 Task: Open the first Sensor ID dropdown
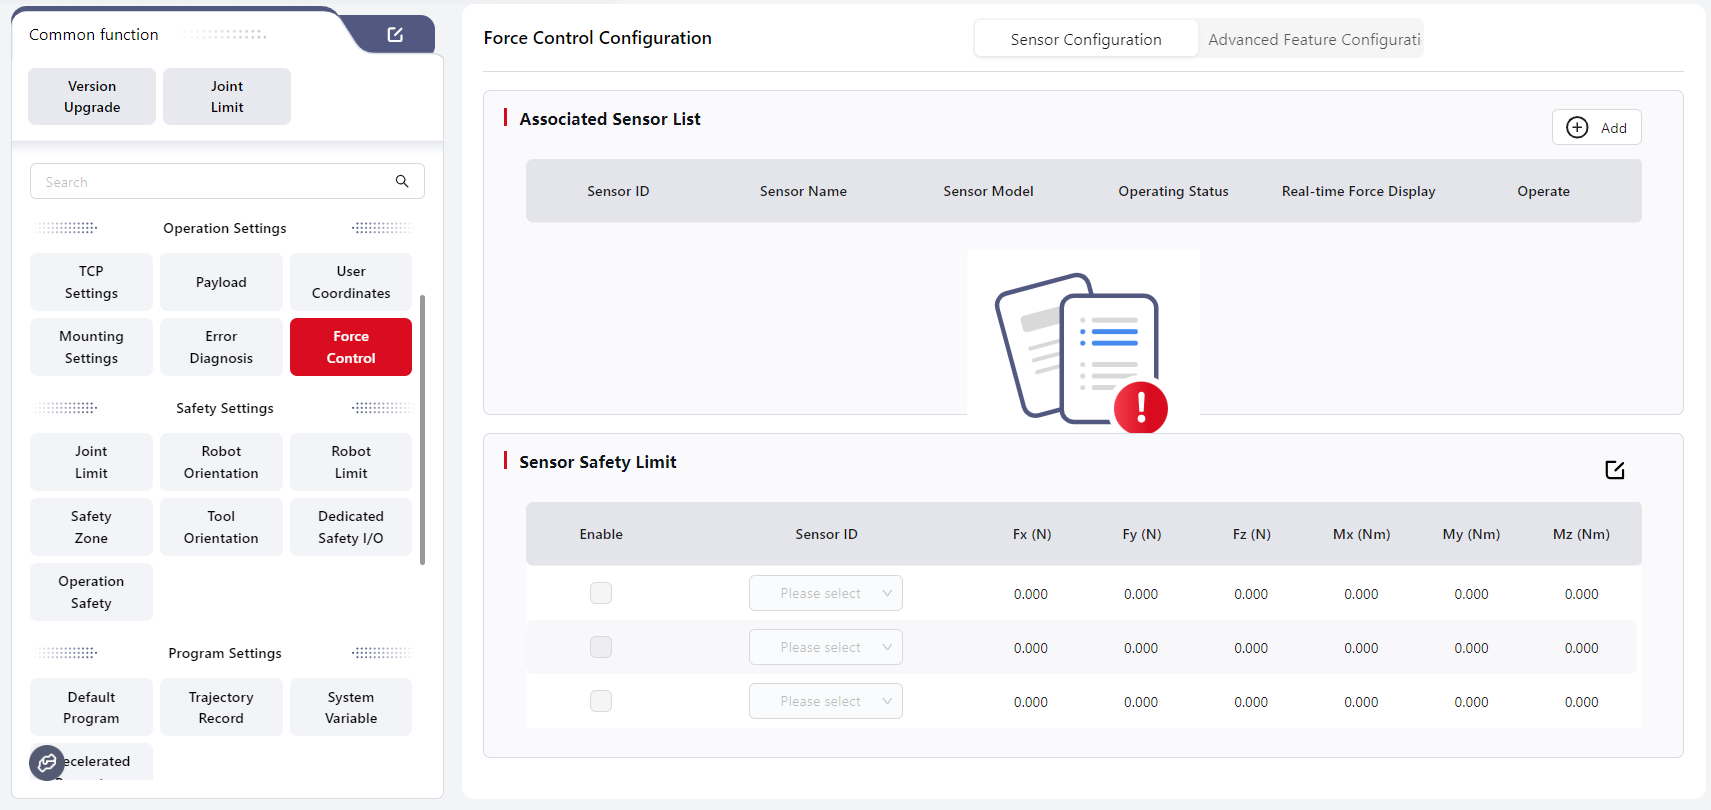coord(825,593)
